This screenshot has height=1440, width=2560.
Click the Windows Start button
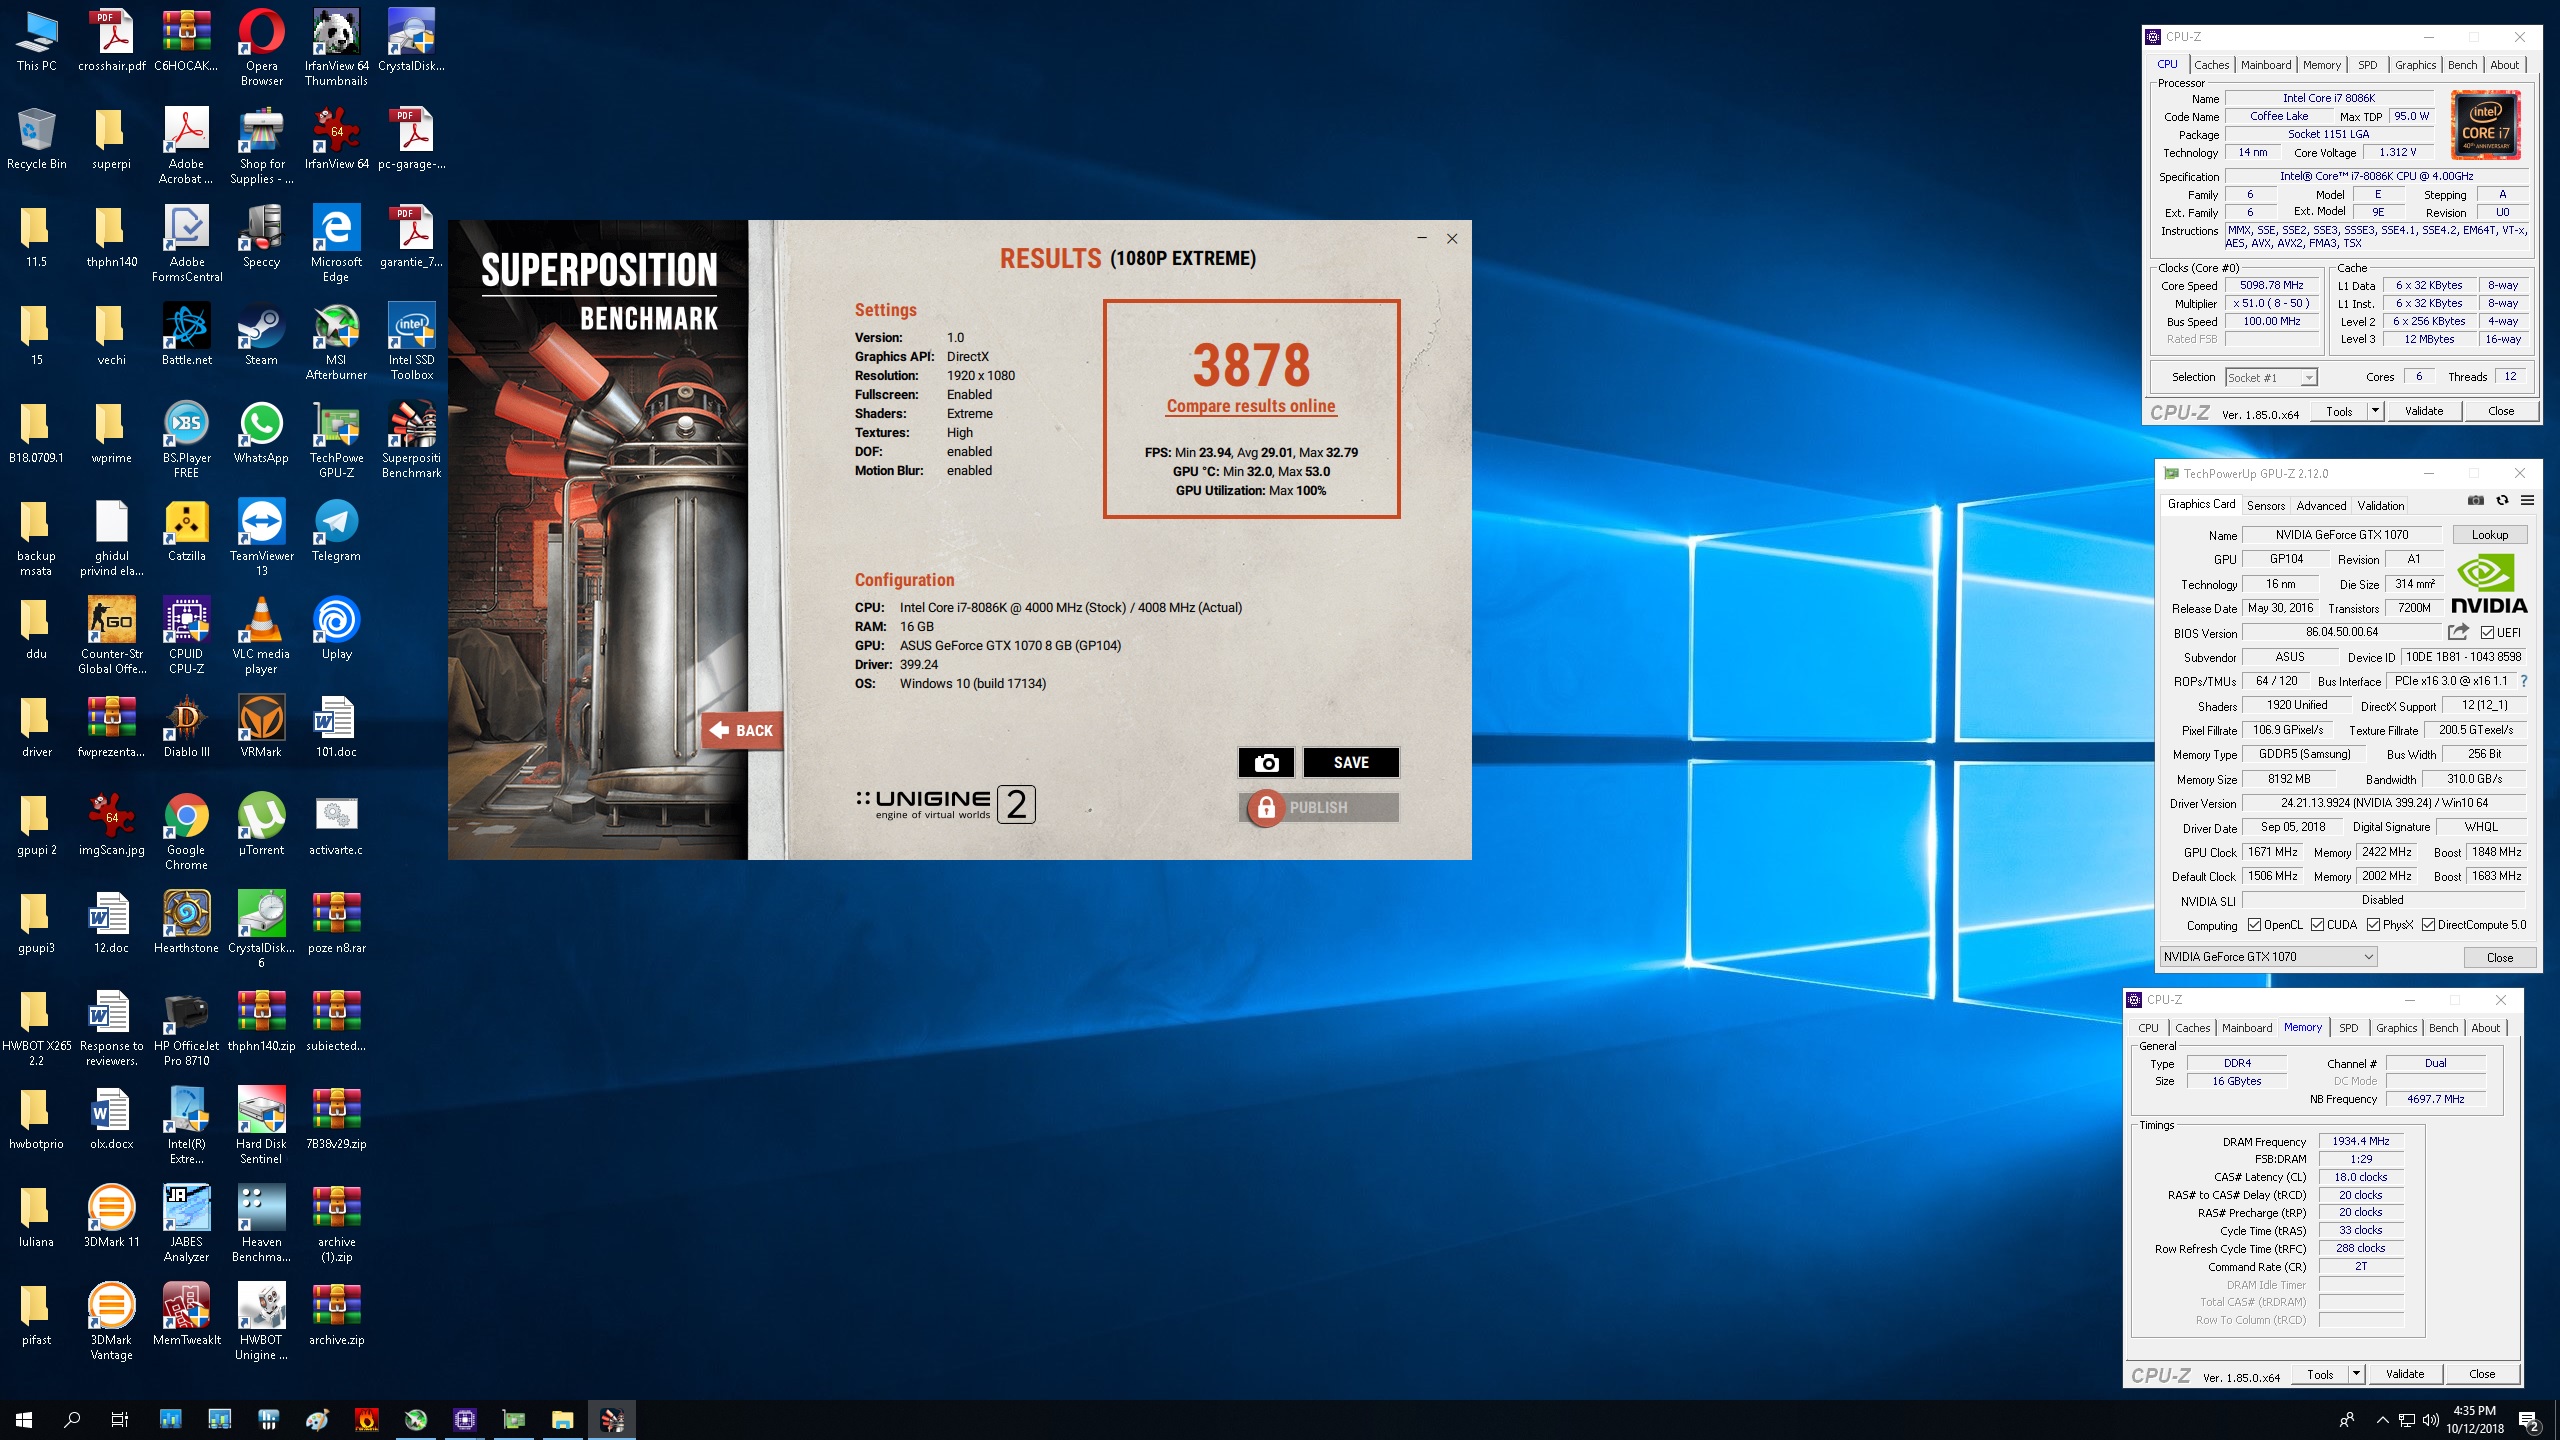click(24, 1419)
